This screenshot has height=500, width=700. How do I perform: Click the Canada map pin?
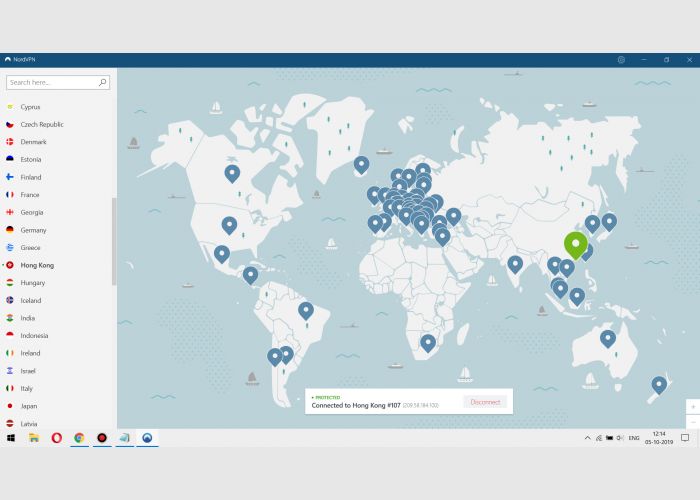click(x=232, y=173)
